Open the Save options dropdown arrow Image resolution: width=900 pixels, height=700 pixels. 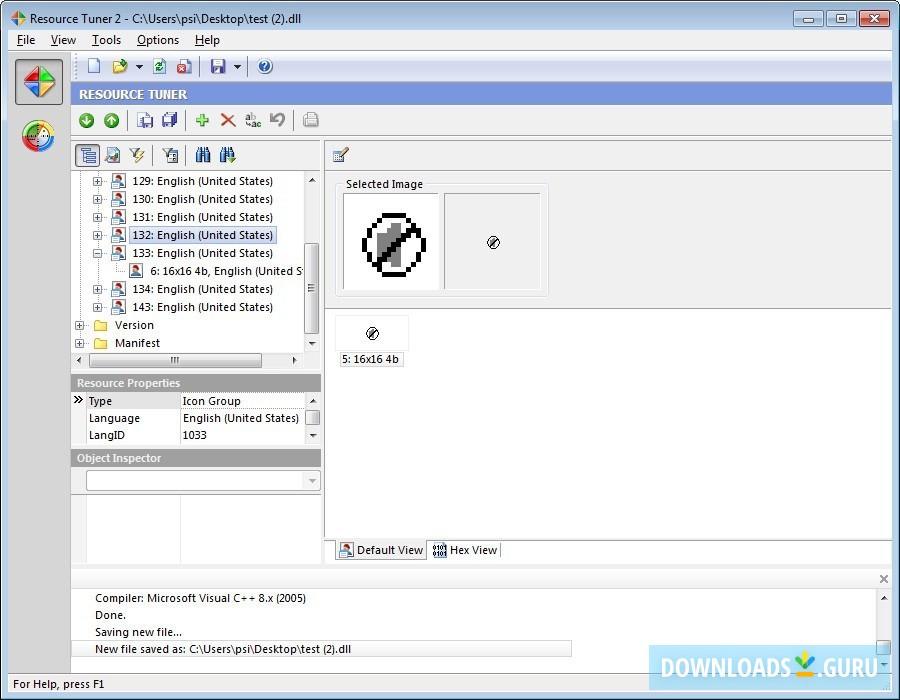(237, 67)
